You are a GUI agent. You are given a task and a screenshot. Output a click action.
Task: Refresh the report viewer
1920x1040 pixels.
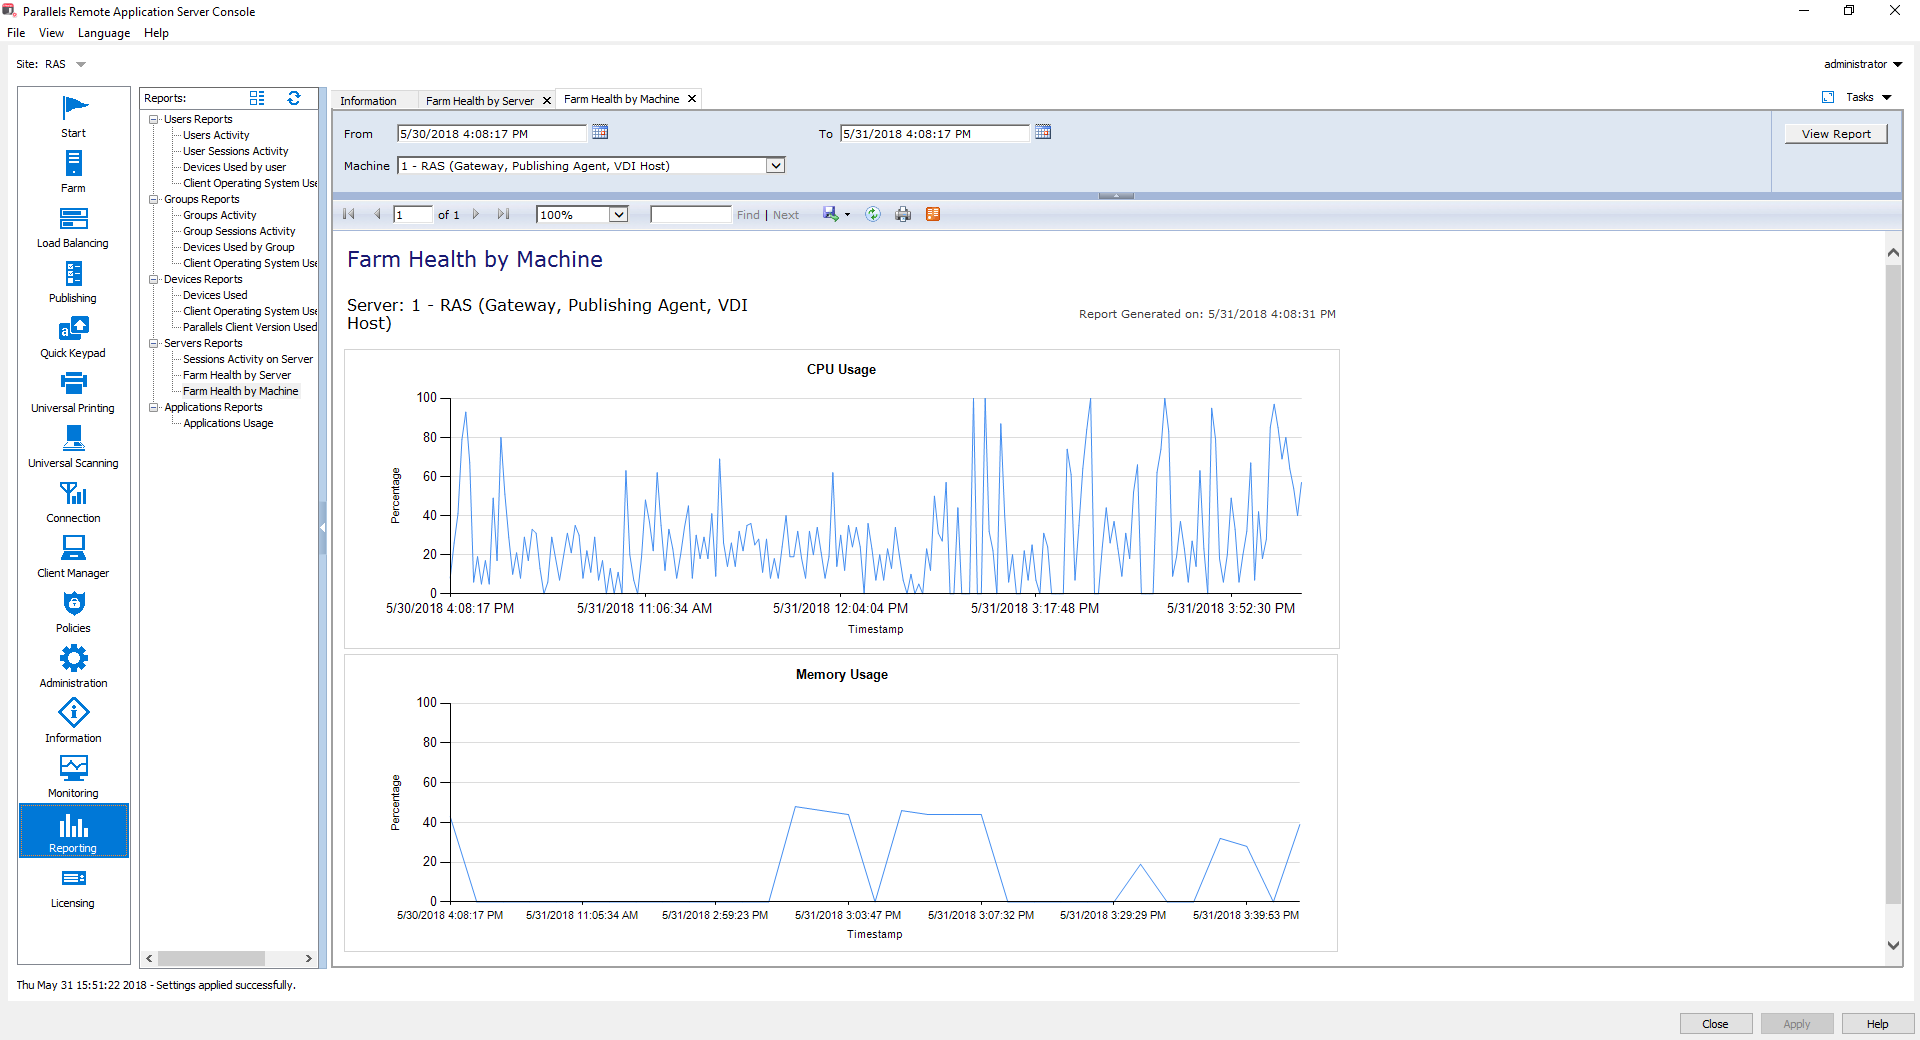tap(873, 214)
